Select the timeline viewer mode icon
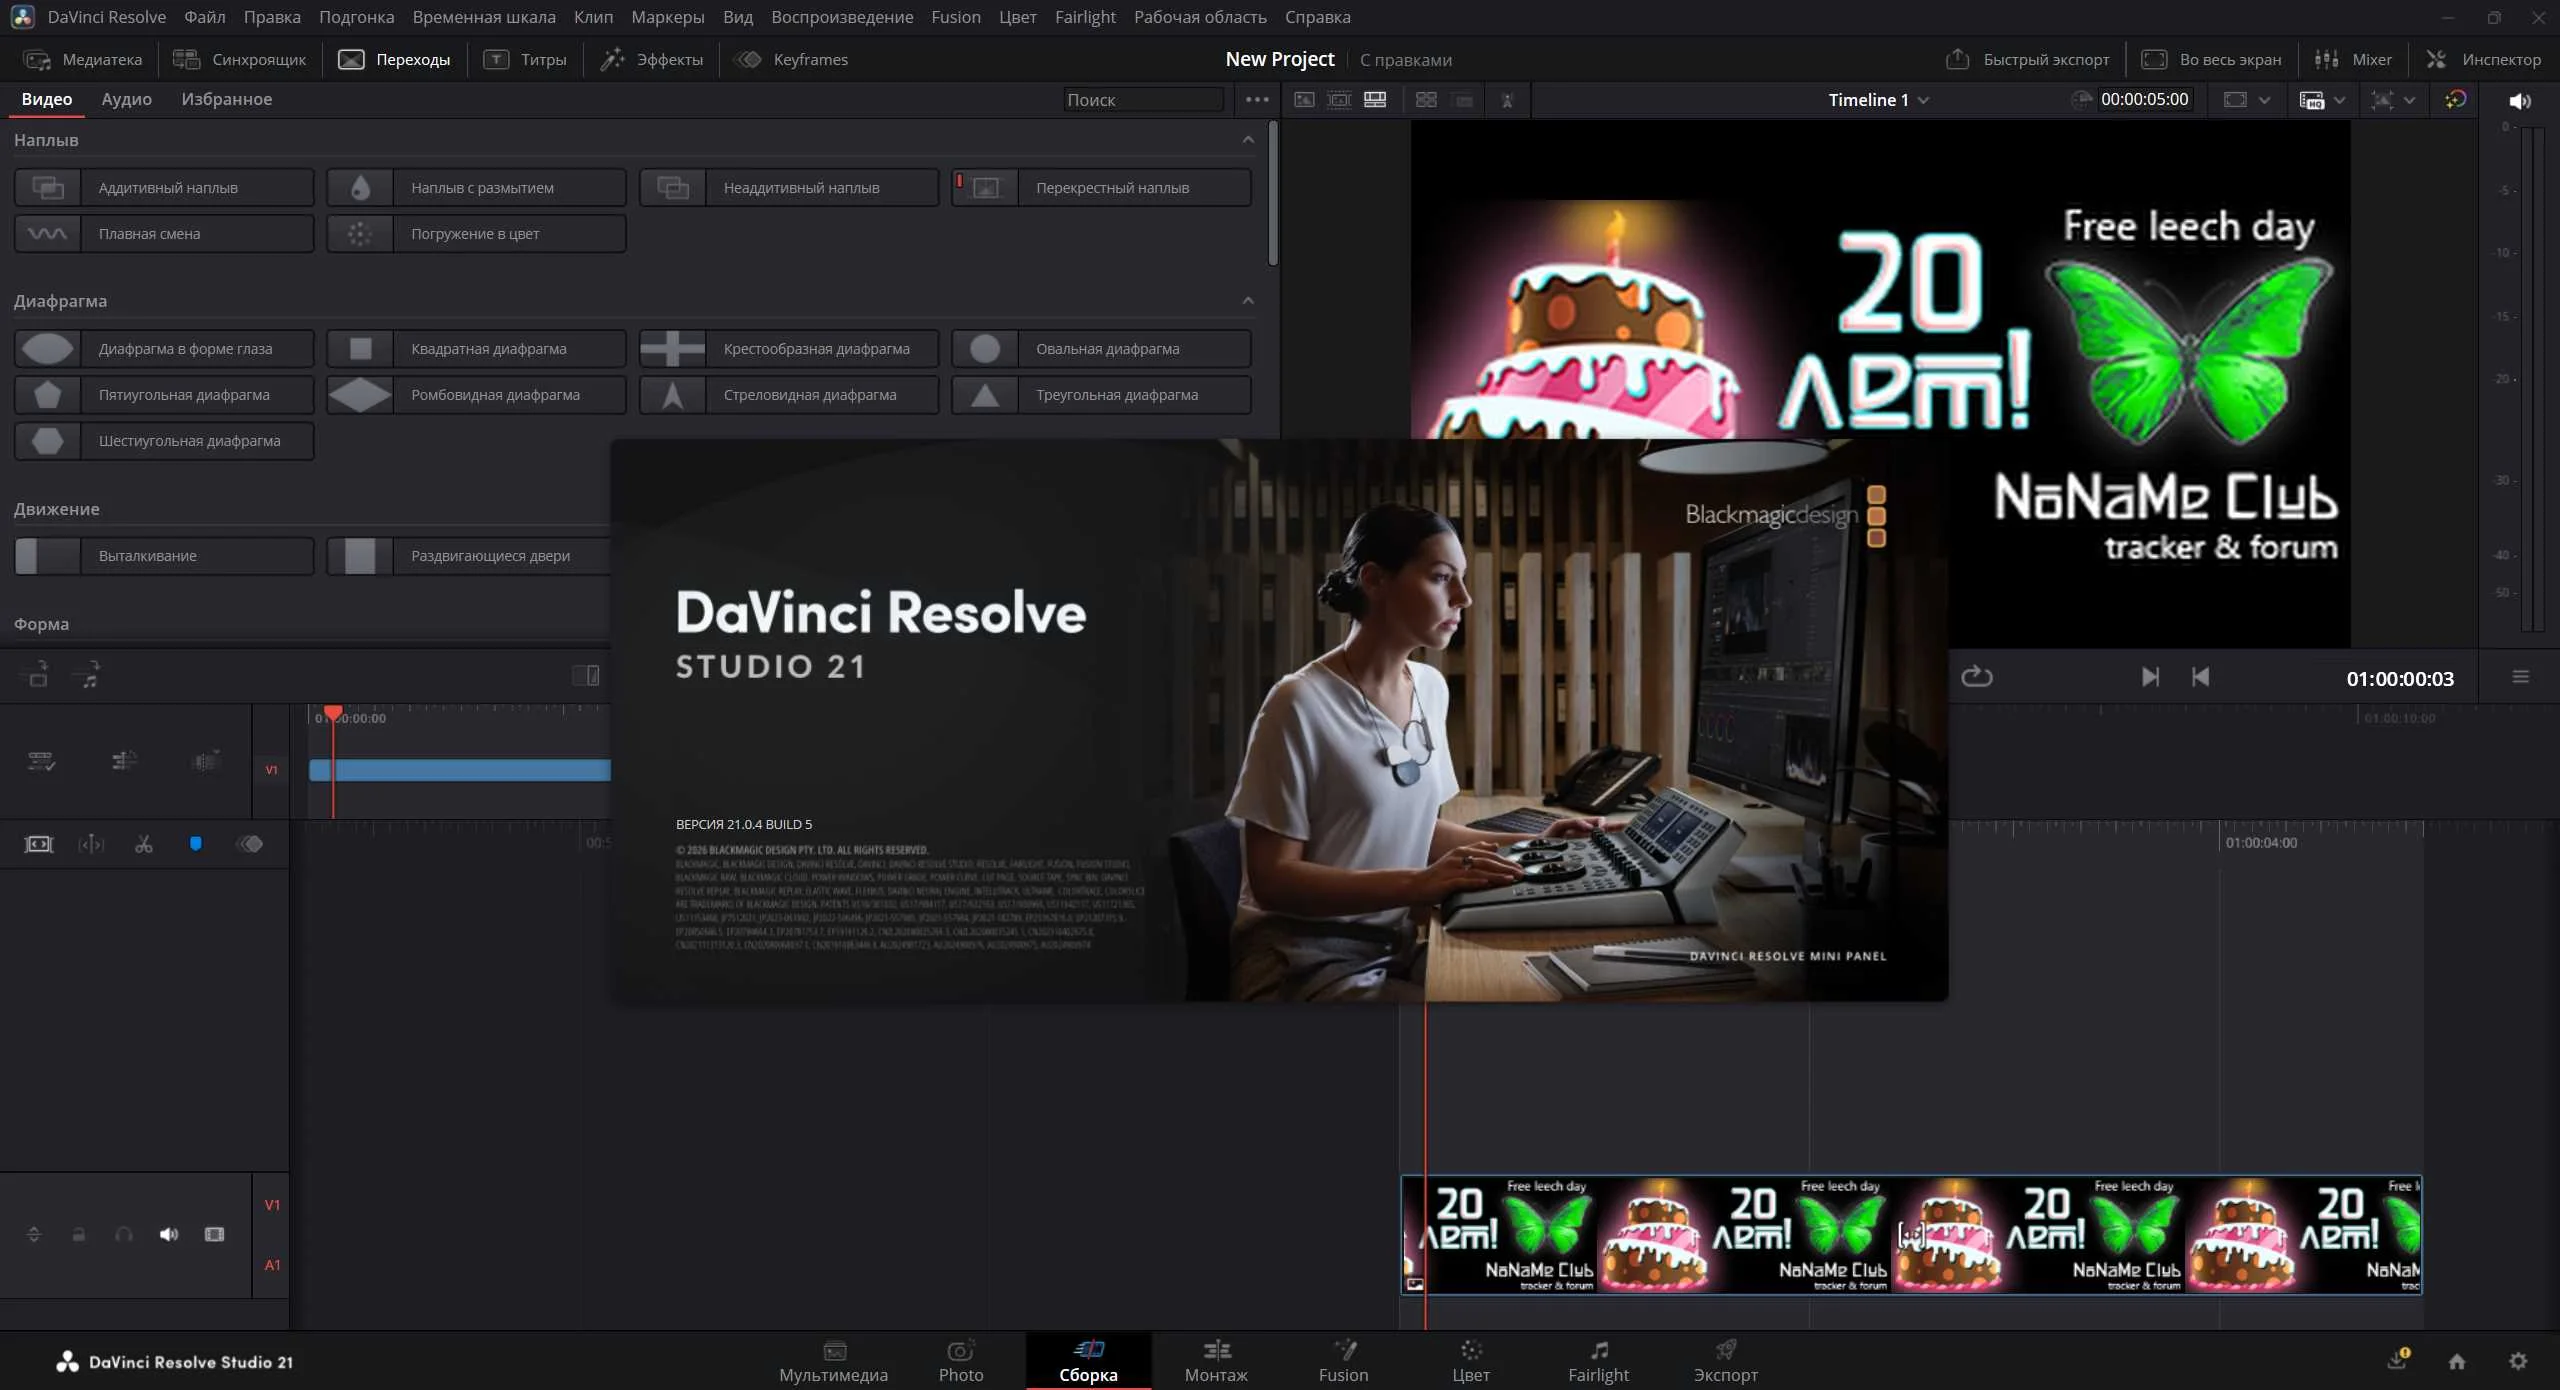Image resolution: width=2560 pixels, height=1390 pixels. pyautogui.click(x=1375, y=100)
